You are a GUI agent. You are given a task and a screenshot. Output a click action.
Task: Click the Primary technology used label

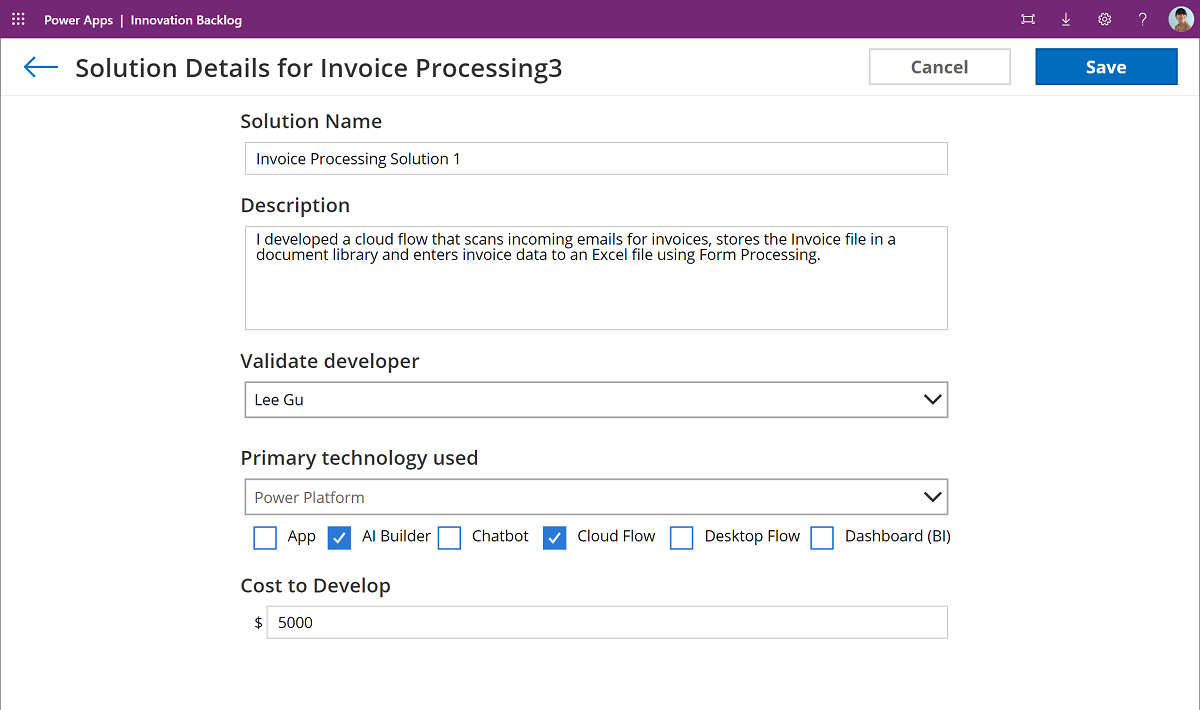pyautogui.click(x=359, y=458)
